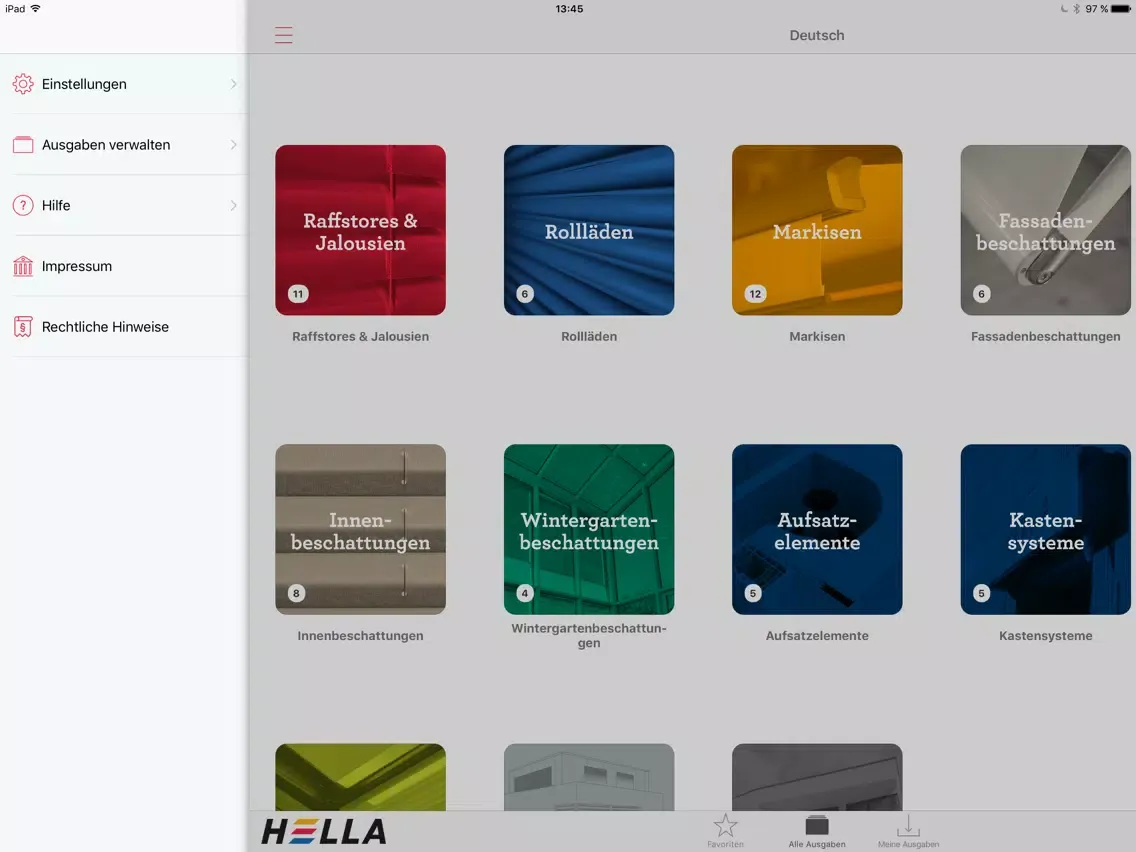The width and height of the screenshot is (1136, 852).
Task: Click the Rollläden caption below tile
Action: point(589,336)
